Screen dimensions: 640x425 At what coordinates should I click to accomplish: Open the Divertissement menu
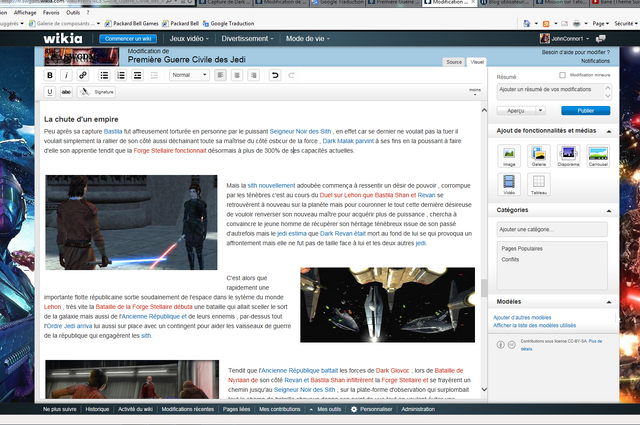(247, 38)
